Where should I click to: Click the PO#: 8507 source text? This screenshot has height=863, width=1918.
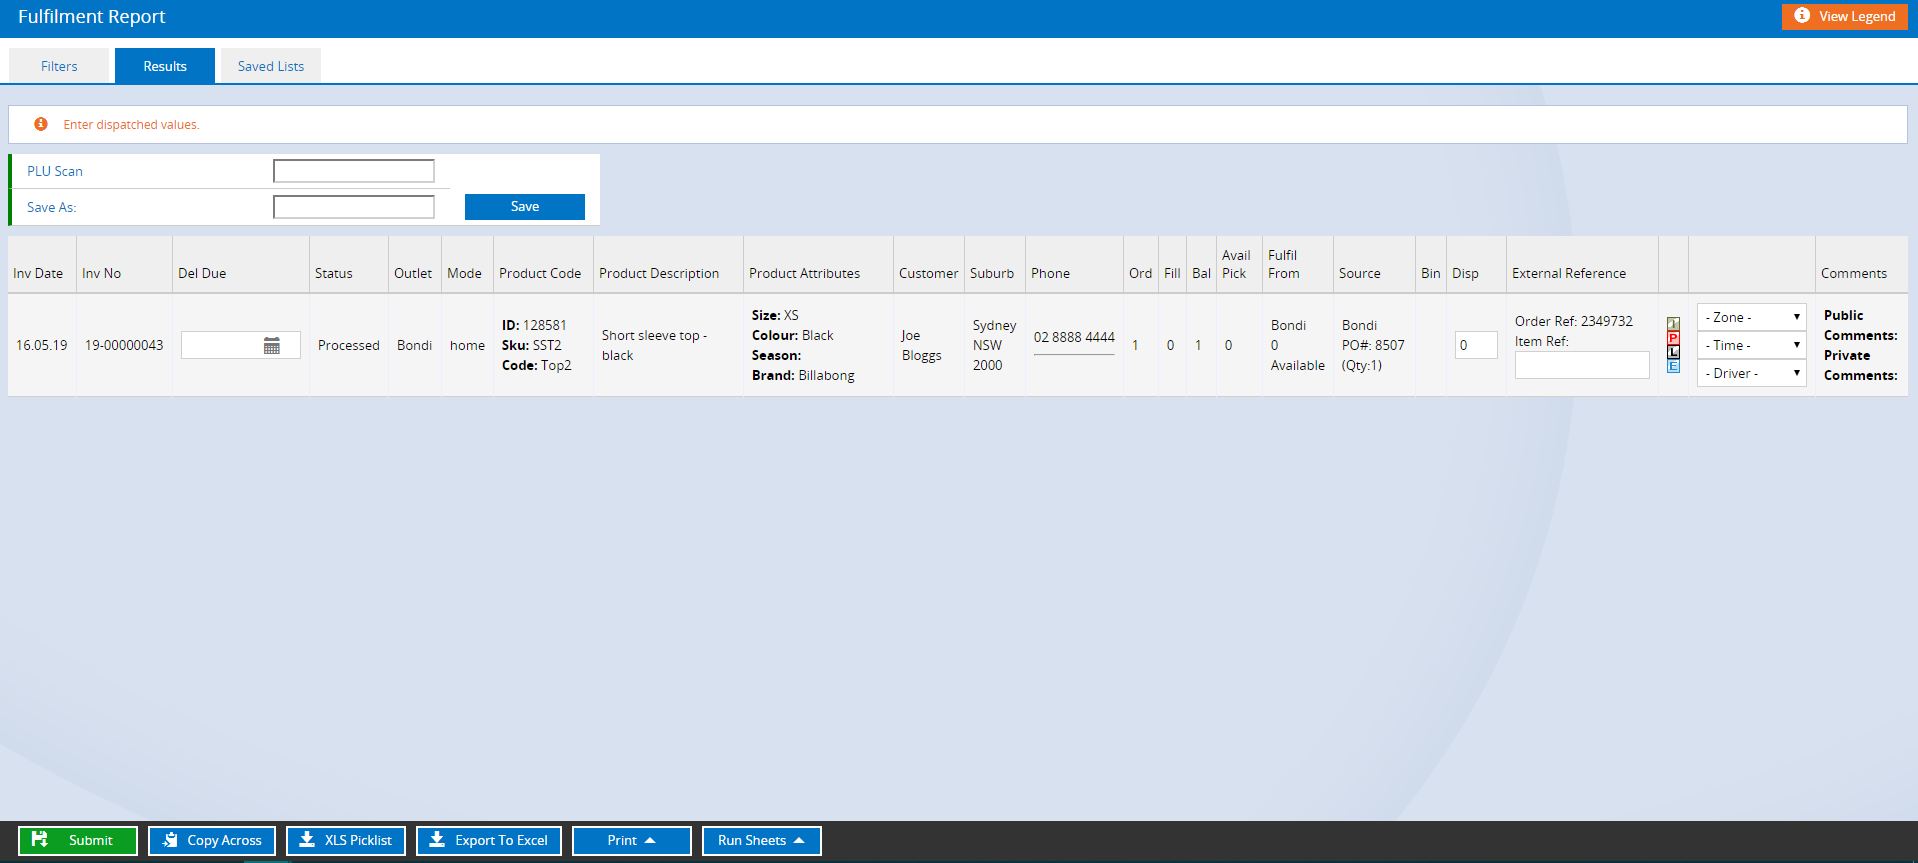click(1373, 345)
